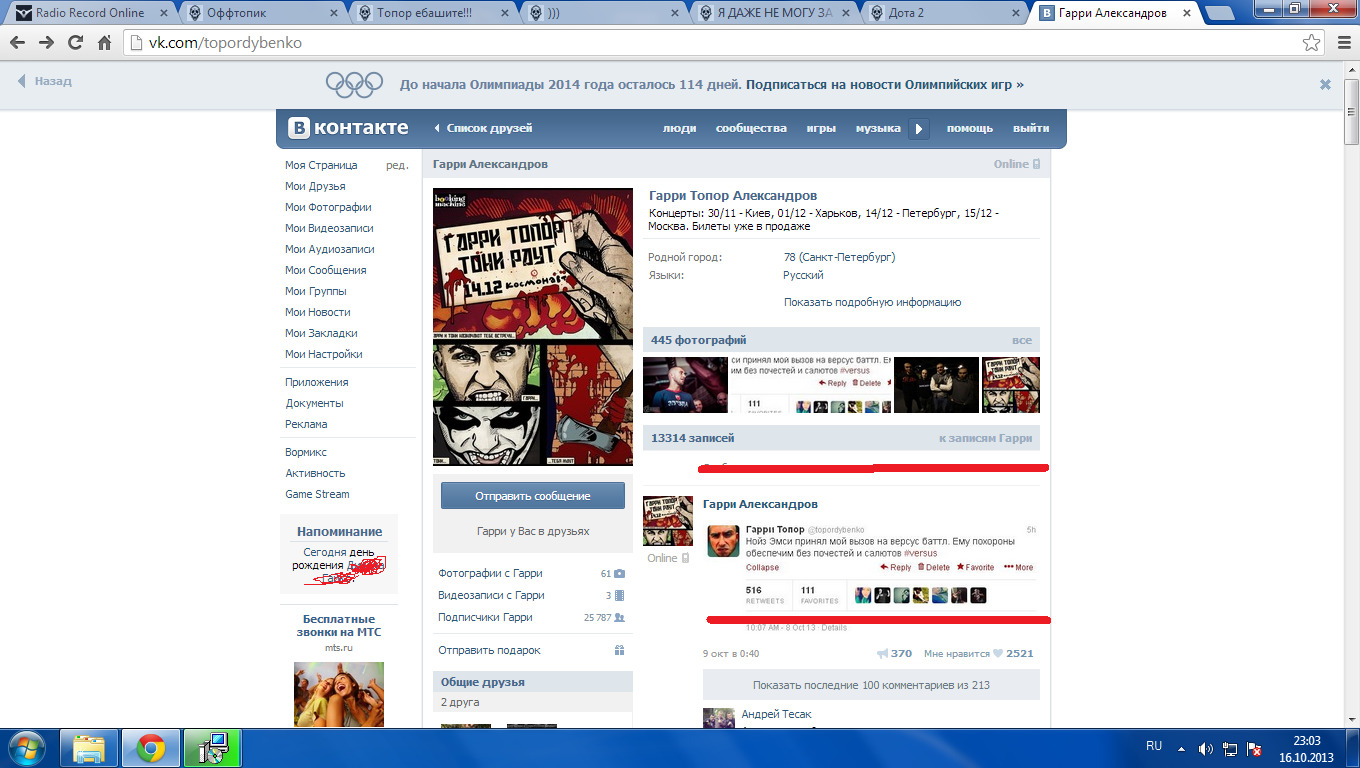The image size is (1360, 768).
Task: Open the volume control in system tray
Action: (1206, 748)
